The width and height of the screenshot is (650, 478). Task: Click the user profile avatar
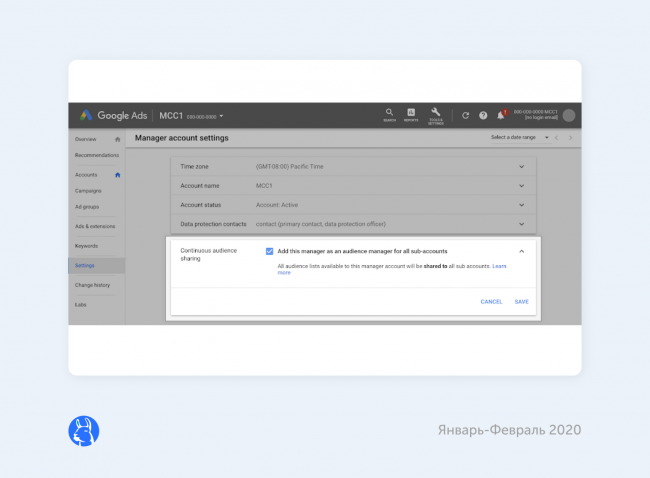pyautogui.click(x=568, y=115)
